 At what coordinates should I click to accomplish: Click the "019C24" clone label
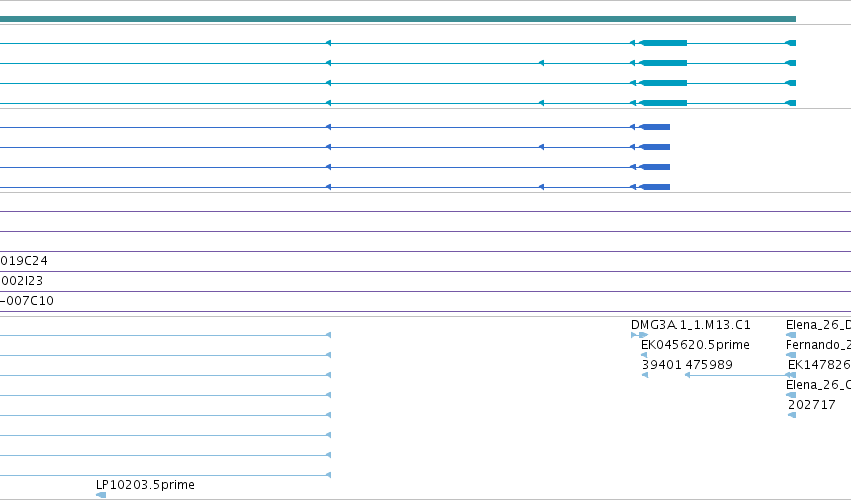24,261
